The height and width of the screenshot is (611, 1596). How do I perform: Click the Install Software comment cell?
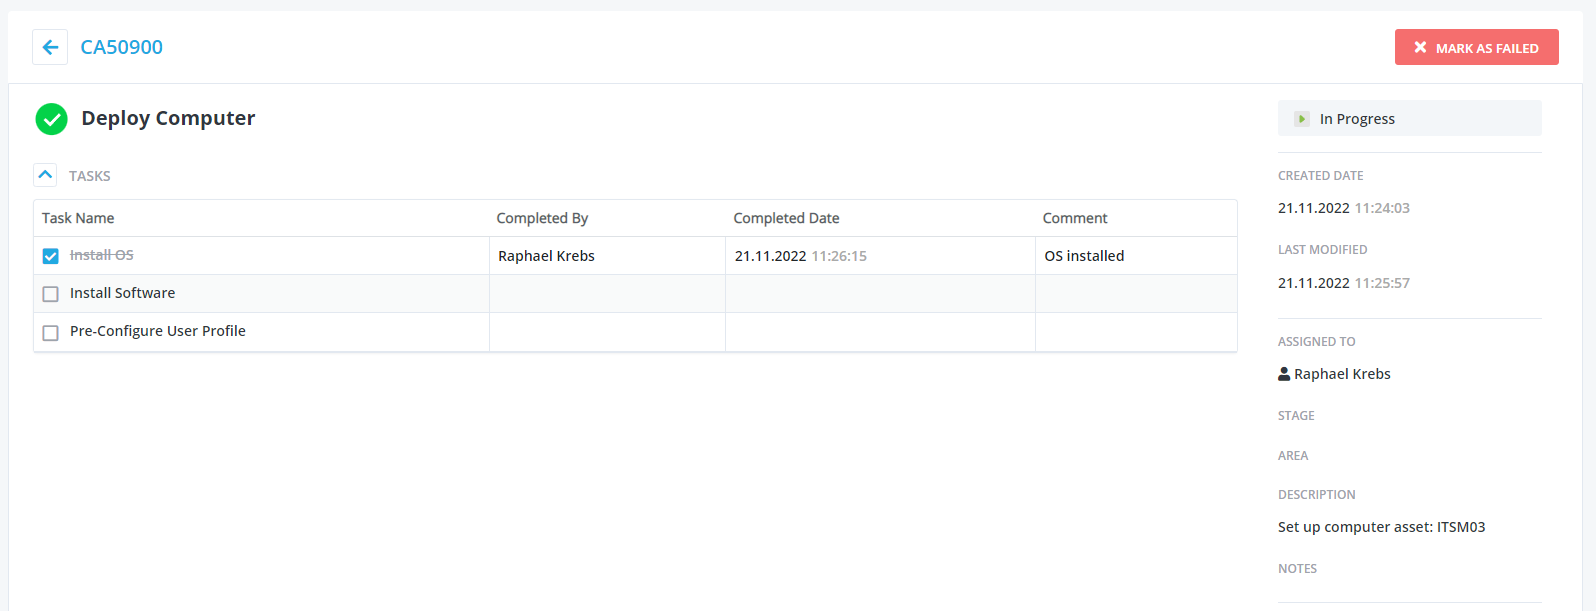1136,294
